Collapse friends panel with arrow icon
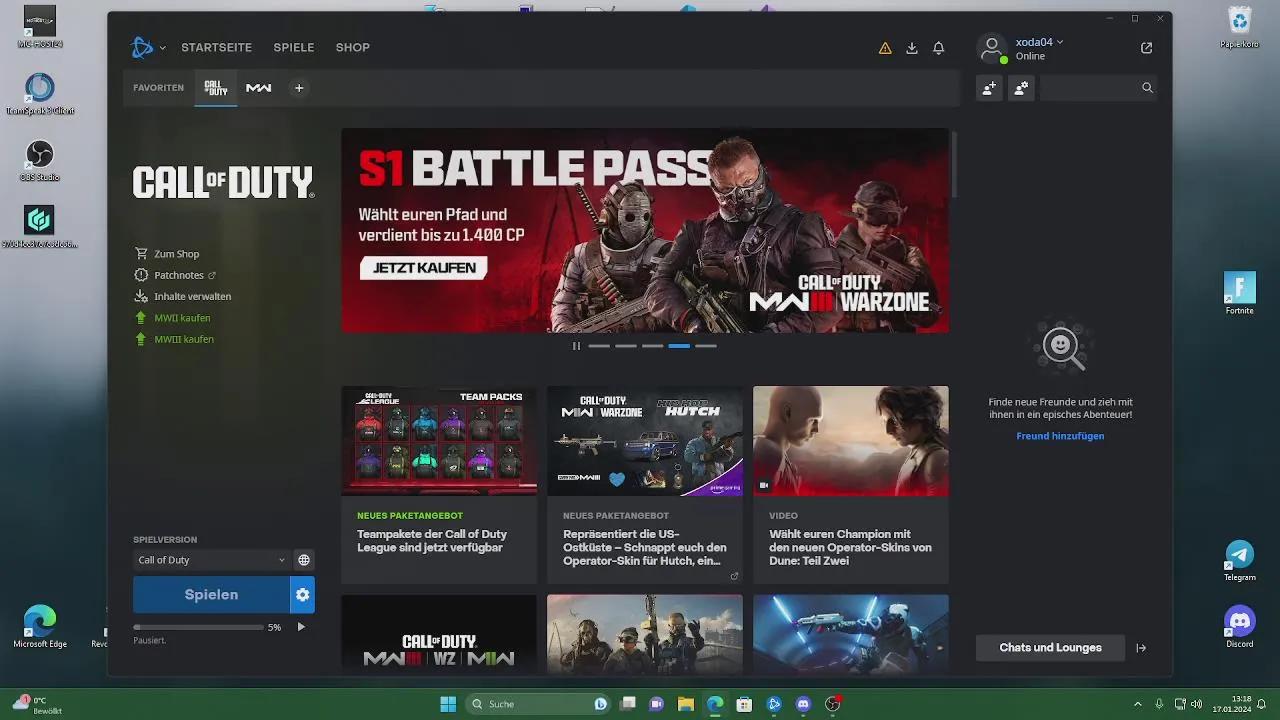The width and height of the screenshot is (1280, 720). [x=1141, y=648]
